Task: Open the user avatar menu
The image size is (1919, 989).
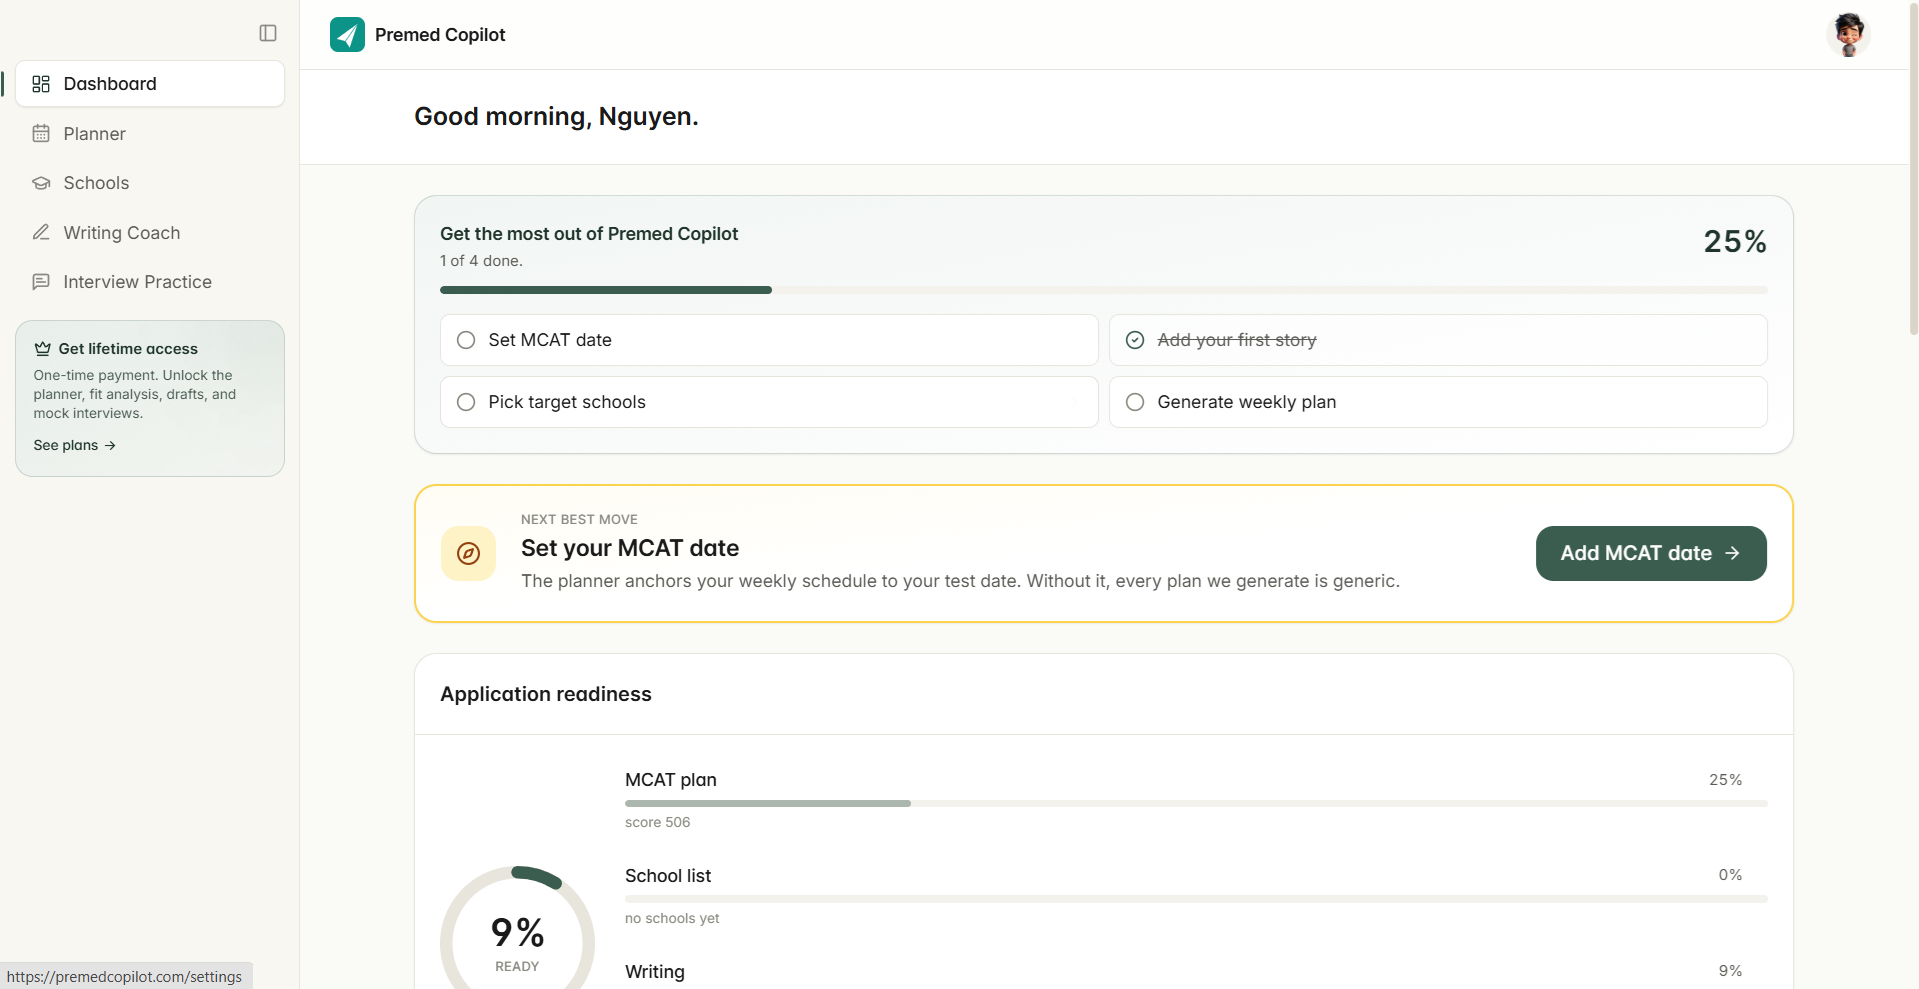Action: click(1848, 35)
